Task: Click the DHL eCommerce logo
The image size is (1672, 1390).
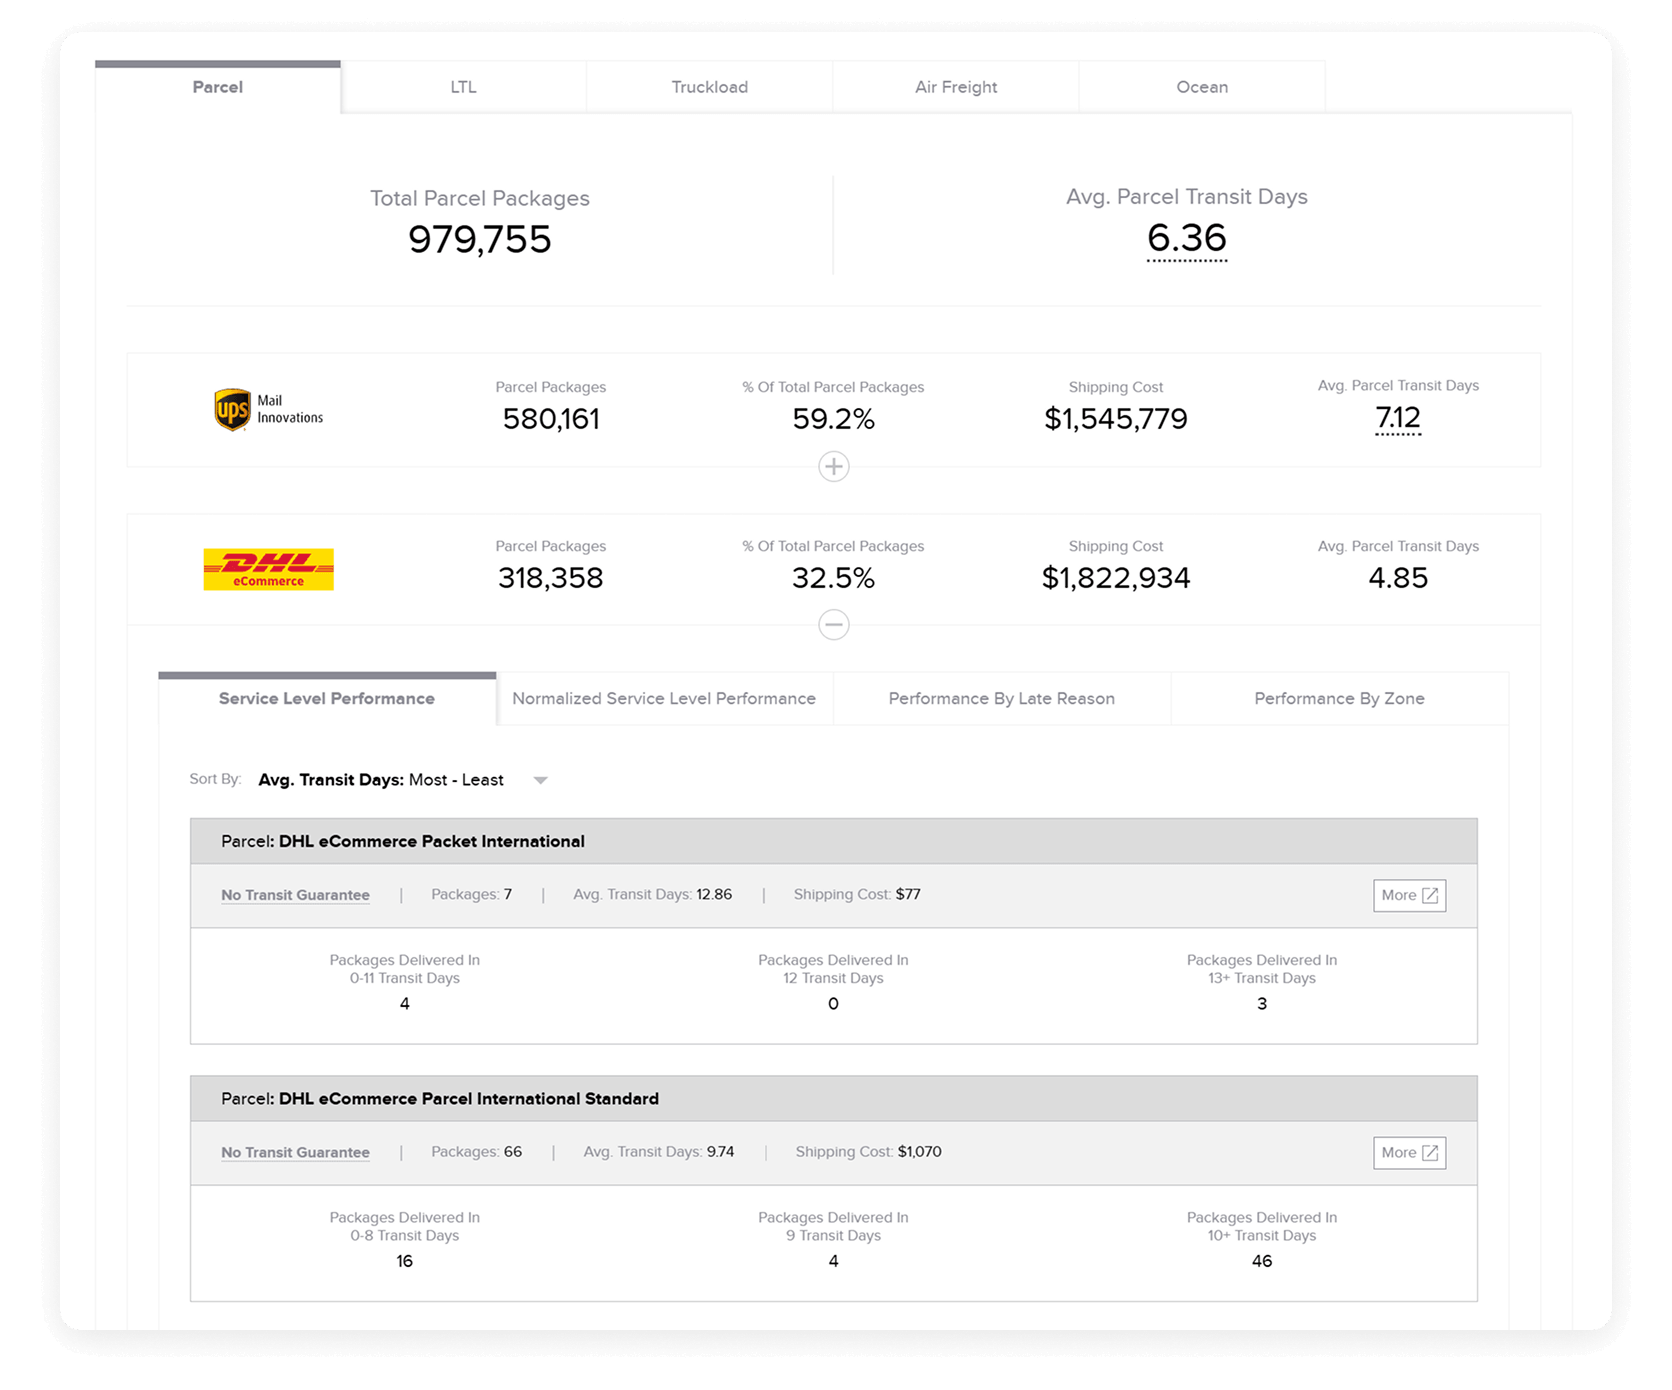Action: 268,569
